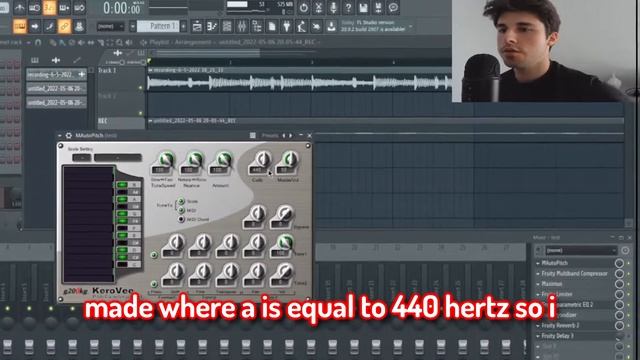Open the question mark help icon
This screenshot has width=640, height=360.
348,7
